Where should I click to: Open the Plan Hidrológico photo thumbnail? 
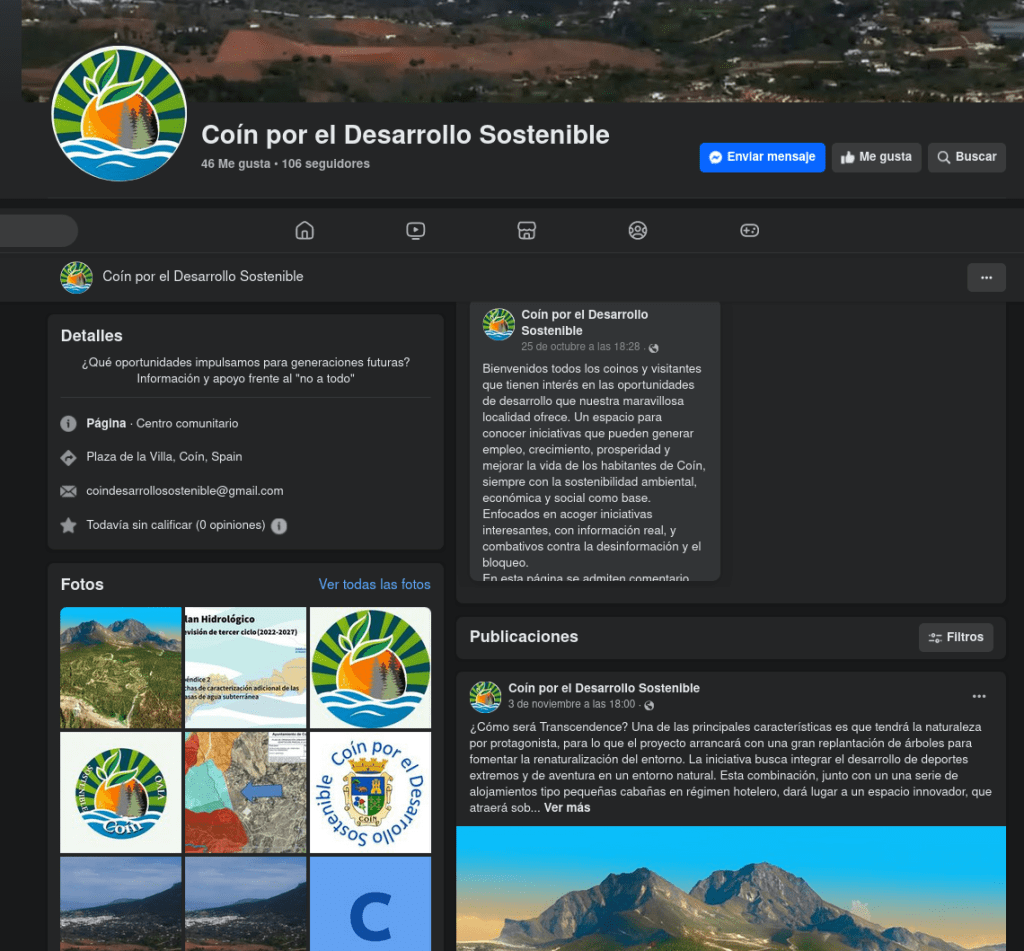pos(245,667)
